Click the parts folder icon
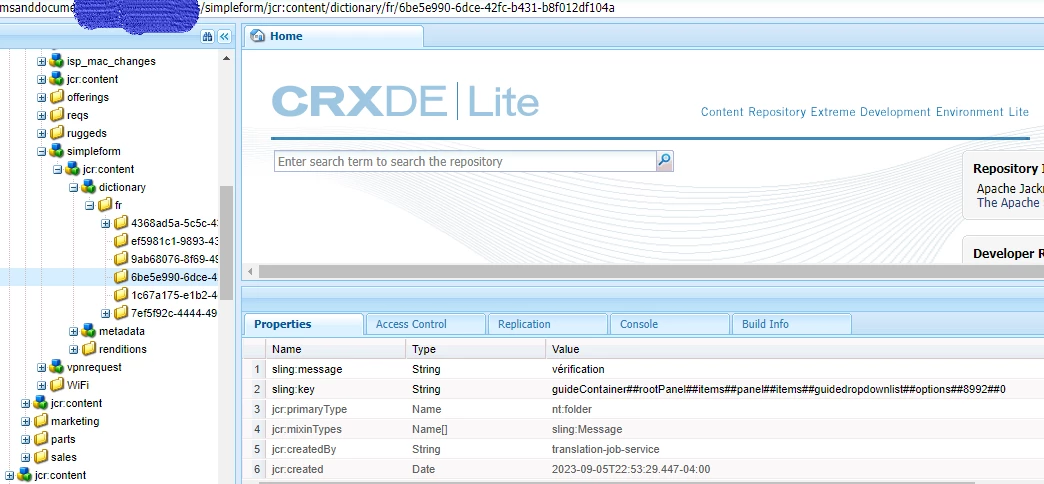 [41, 439]
